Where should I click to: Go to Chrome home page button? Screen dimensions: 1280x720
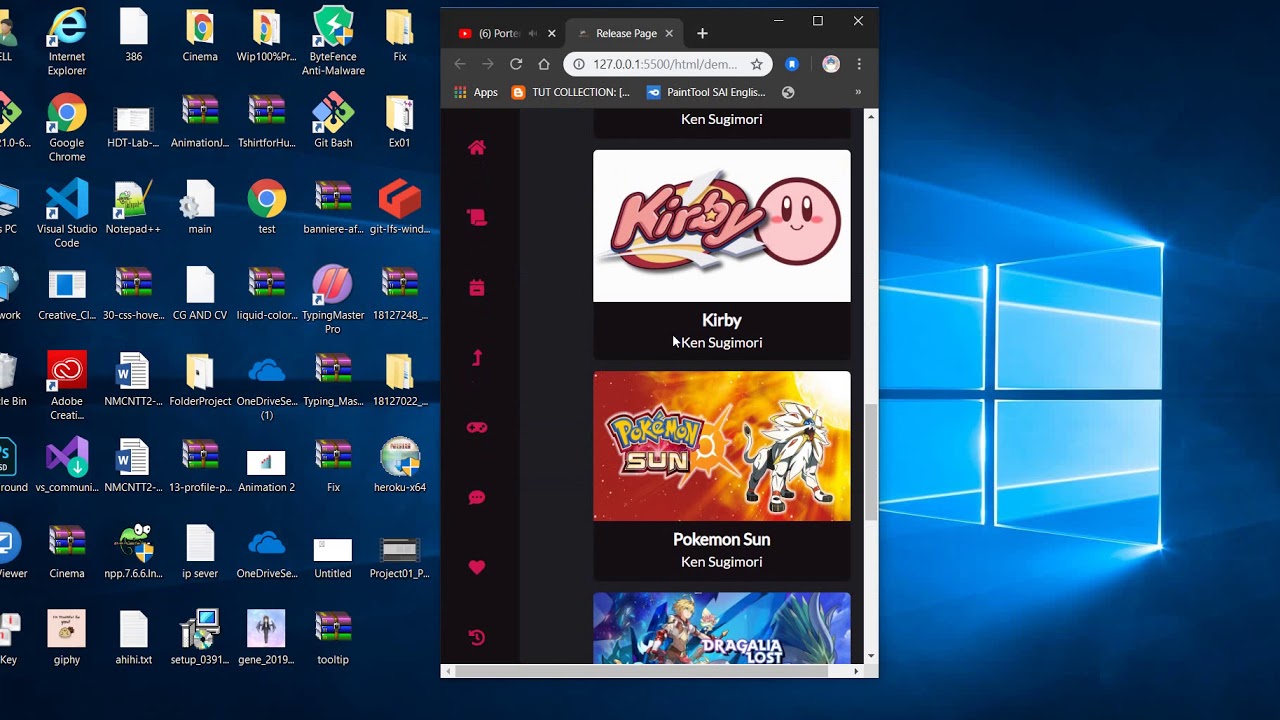coord(544,64)
